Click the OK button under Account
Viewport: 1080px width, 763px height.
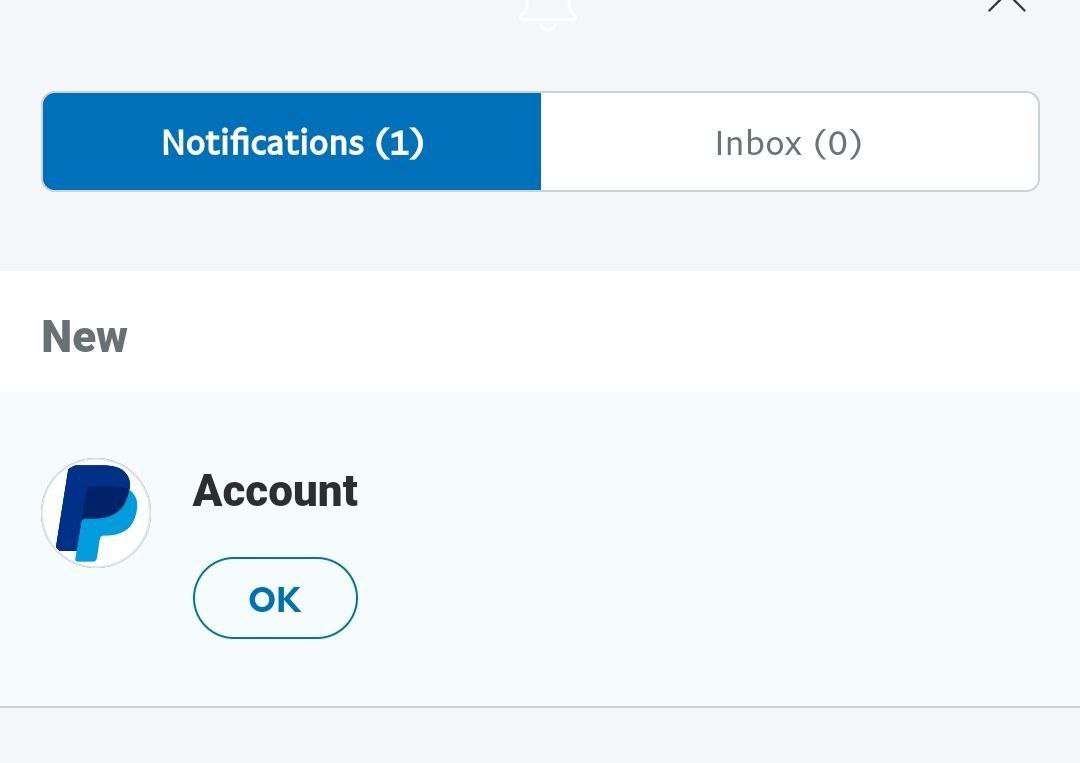[275, 598]
